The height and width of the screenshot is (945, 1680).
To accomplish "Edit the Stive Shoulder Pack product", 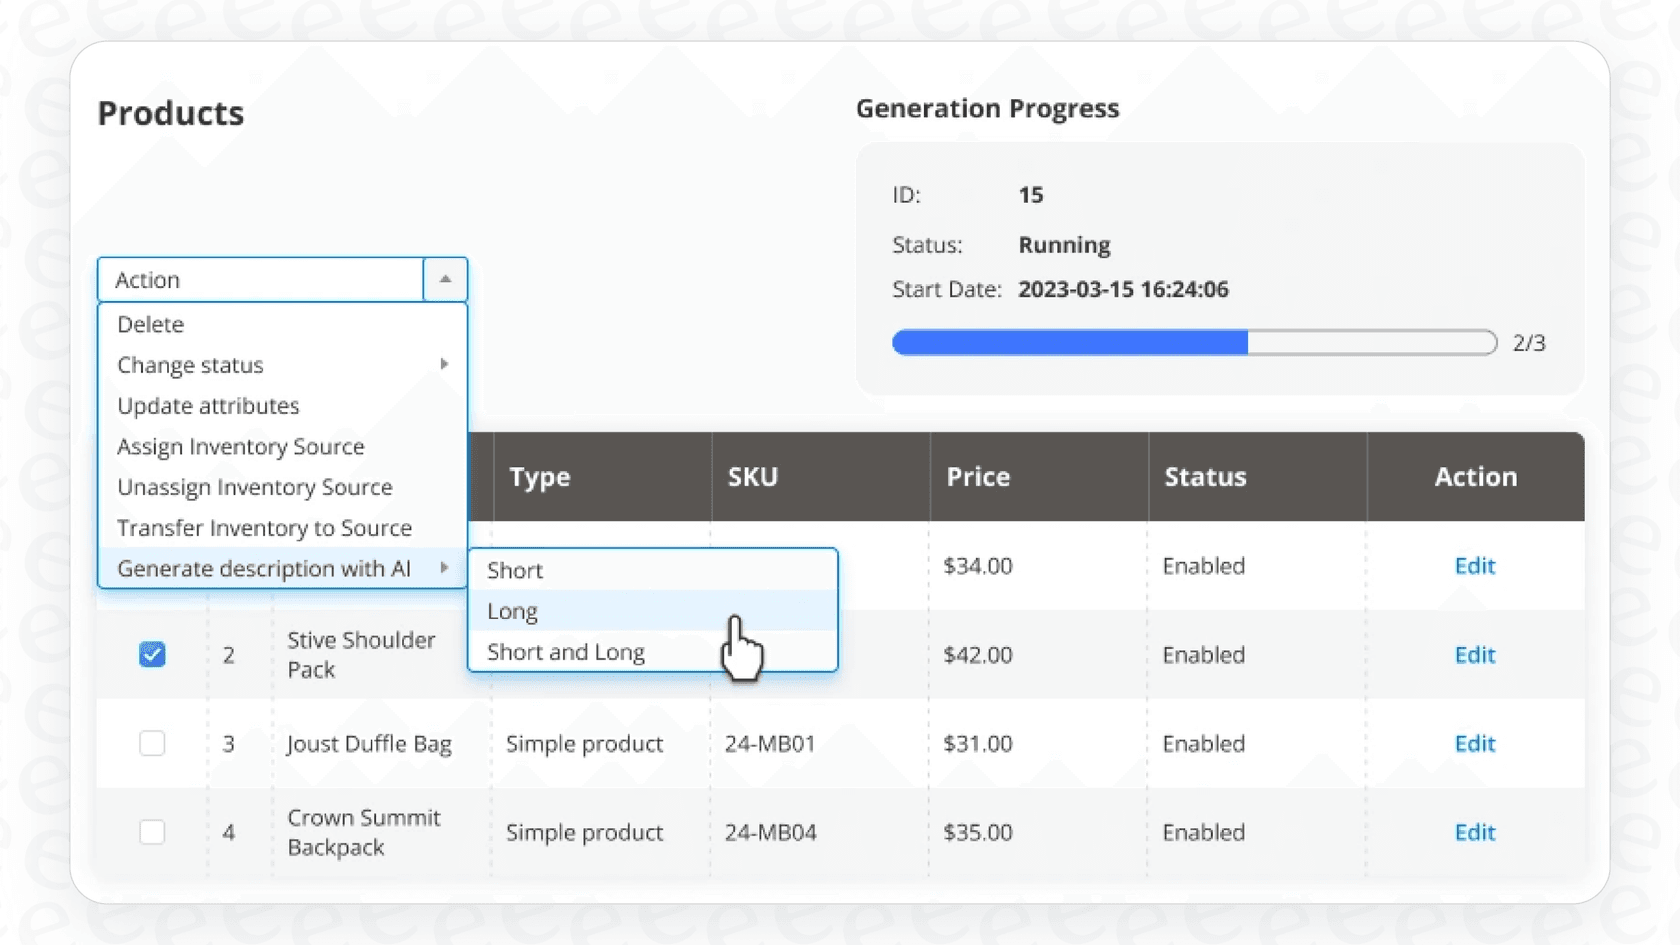I will pyautogui.click(x=1474, y=655).
